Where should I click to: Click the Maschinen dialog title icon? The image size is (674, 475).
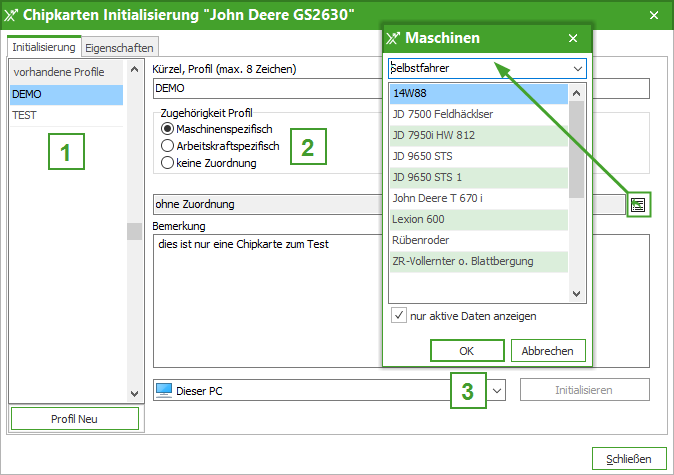point(395,38)
